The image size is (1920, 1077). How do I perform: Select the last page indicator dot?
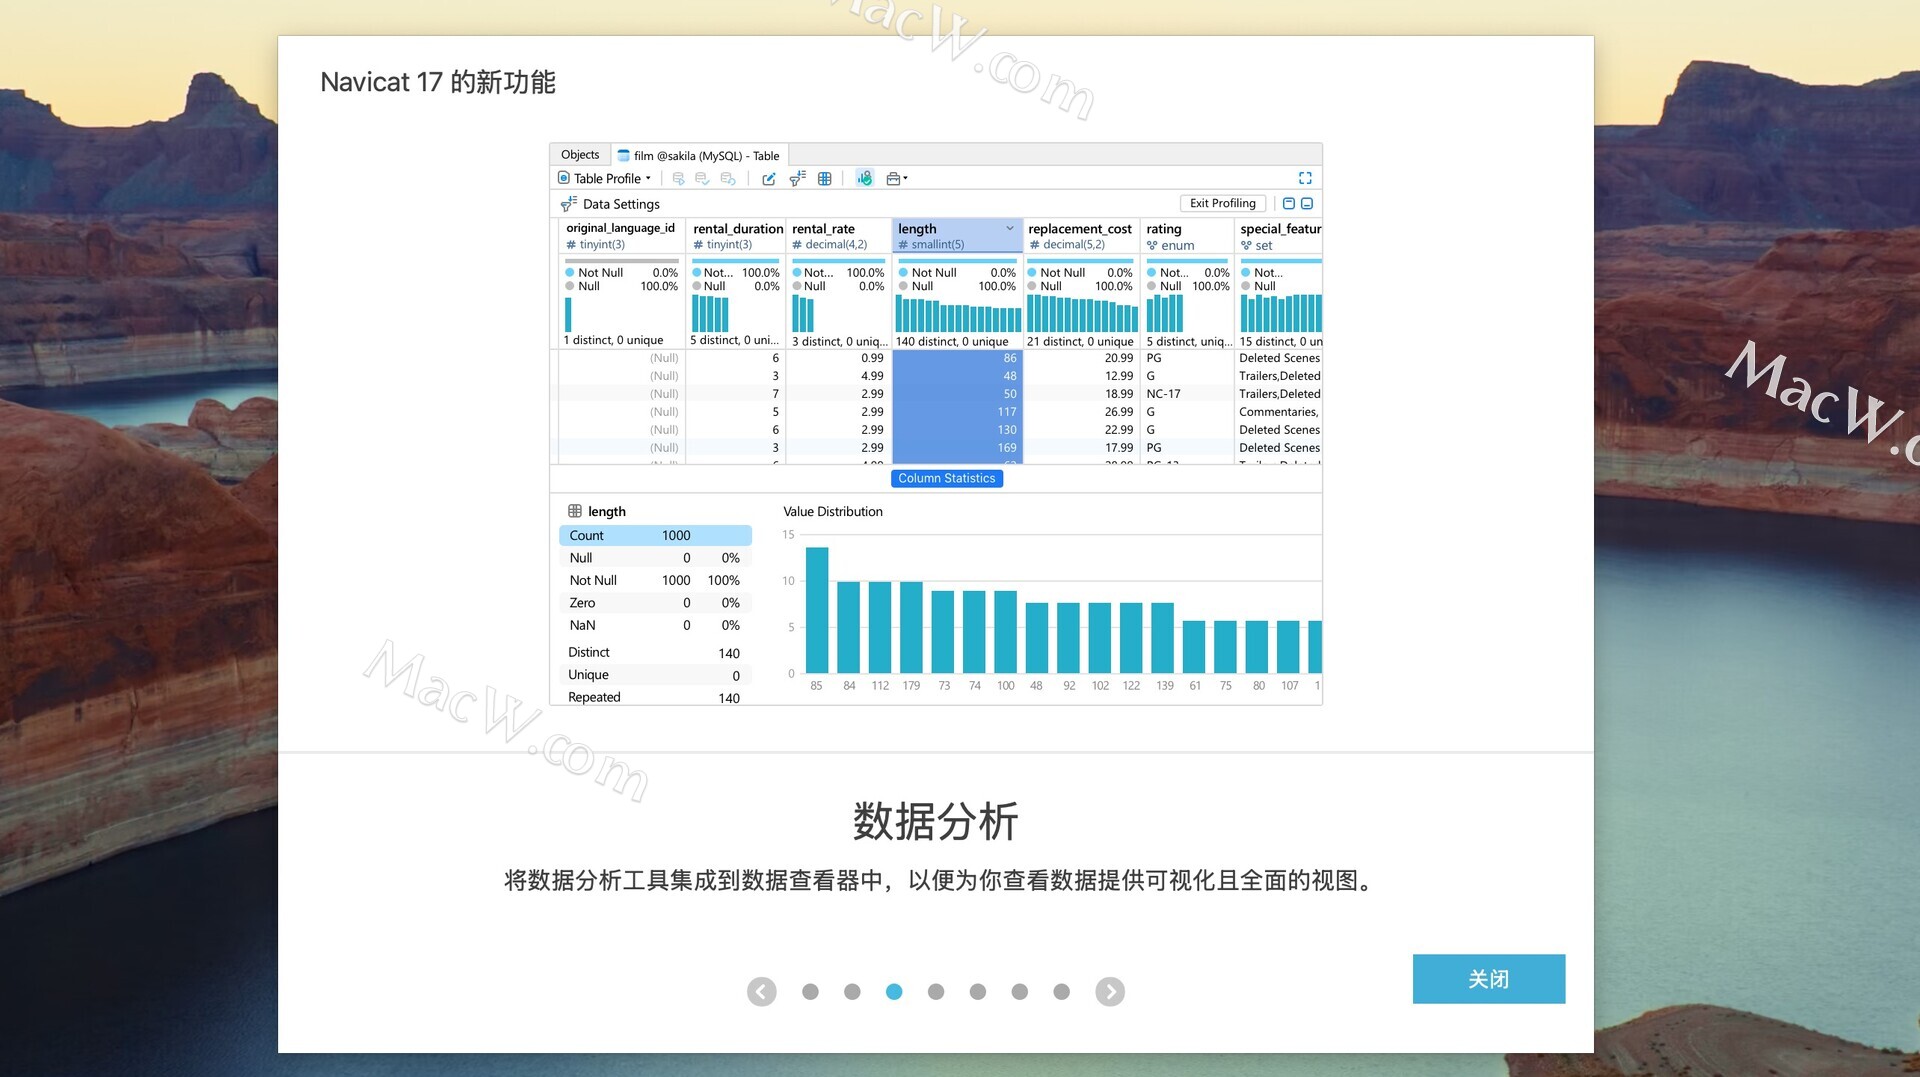[x=1061, y=991]
